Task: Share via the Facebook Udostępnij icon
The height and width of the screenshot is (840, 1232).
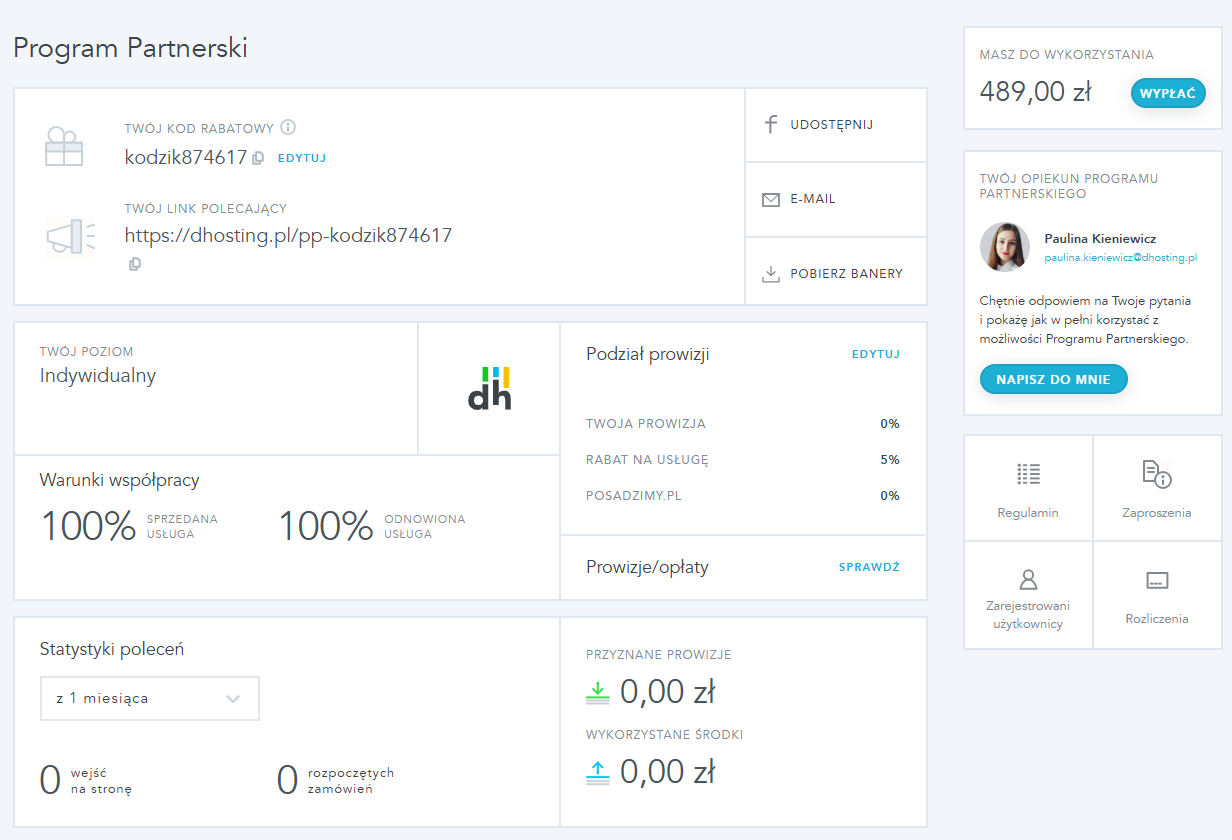Action: tap(771, 125)
